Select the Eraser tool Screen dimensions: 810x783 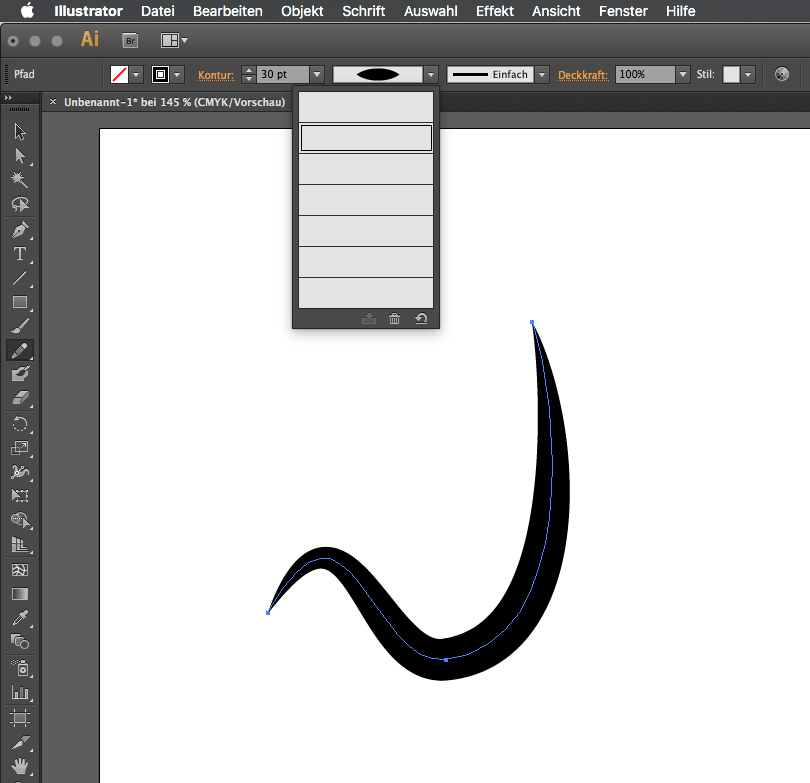tap(20, 397)
